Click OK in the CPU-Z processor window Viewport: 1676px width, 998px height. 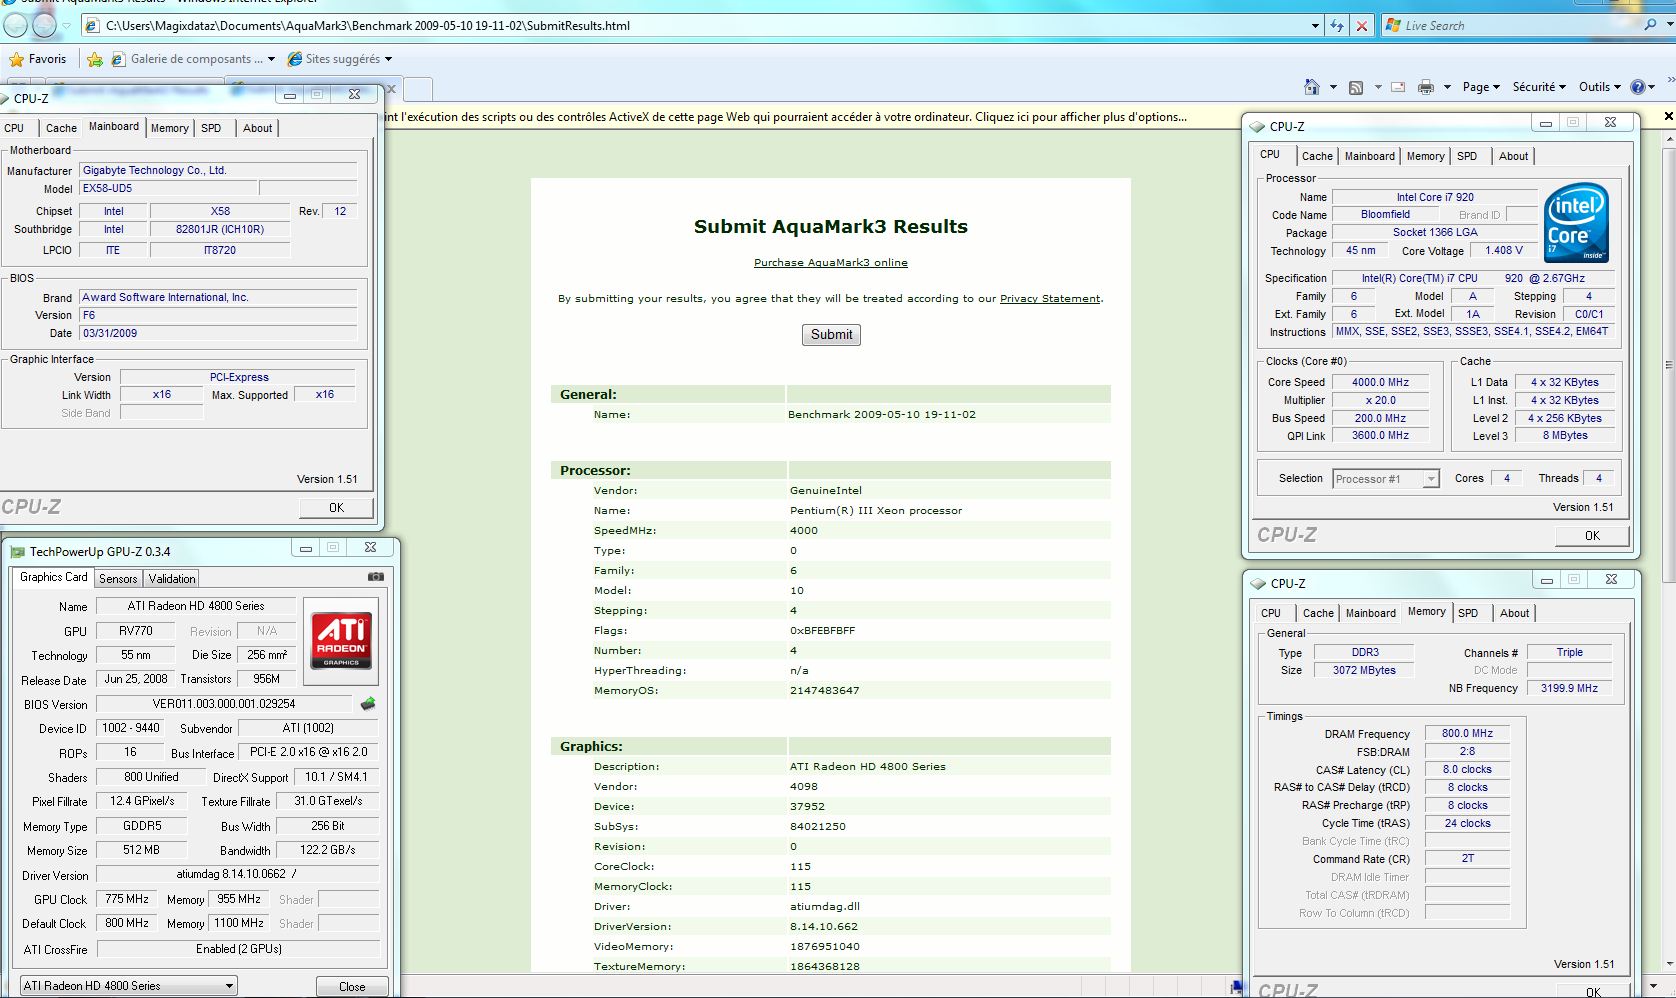1592,536
